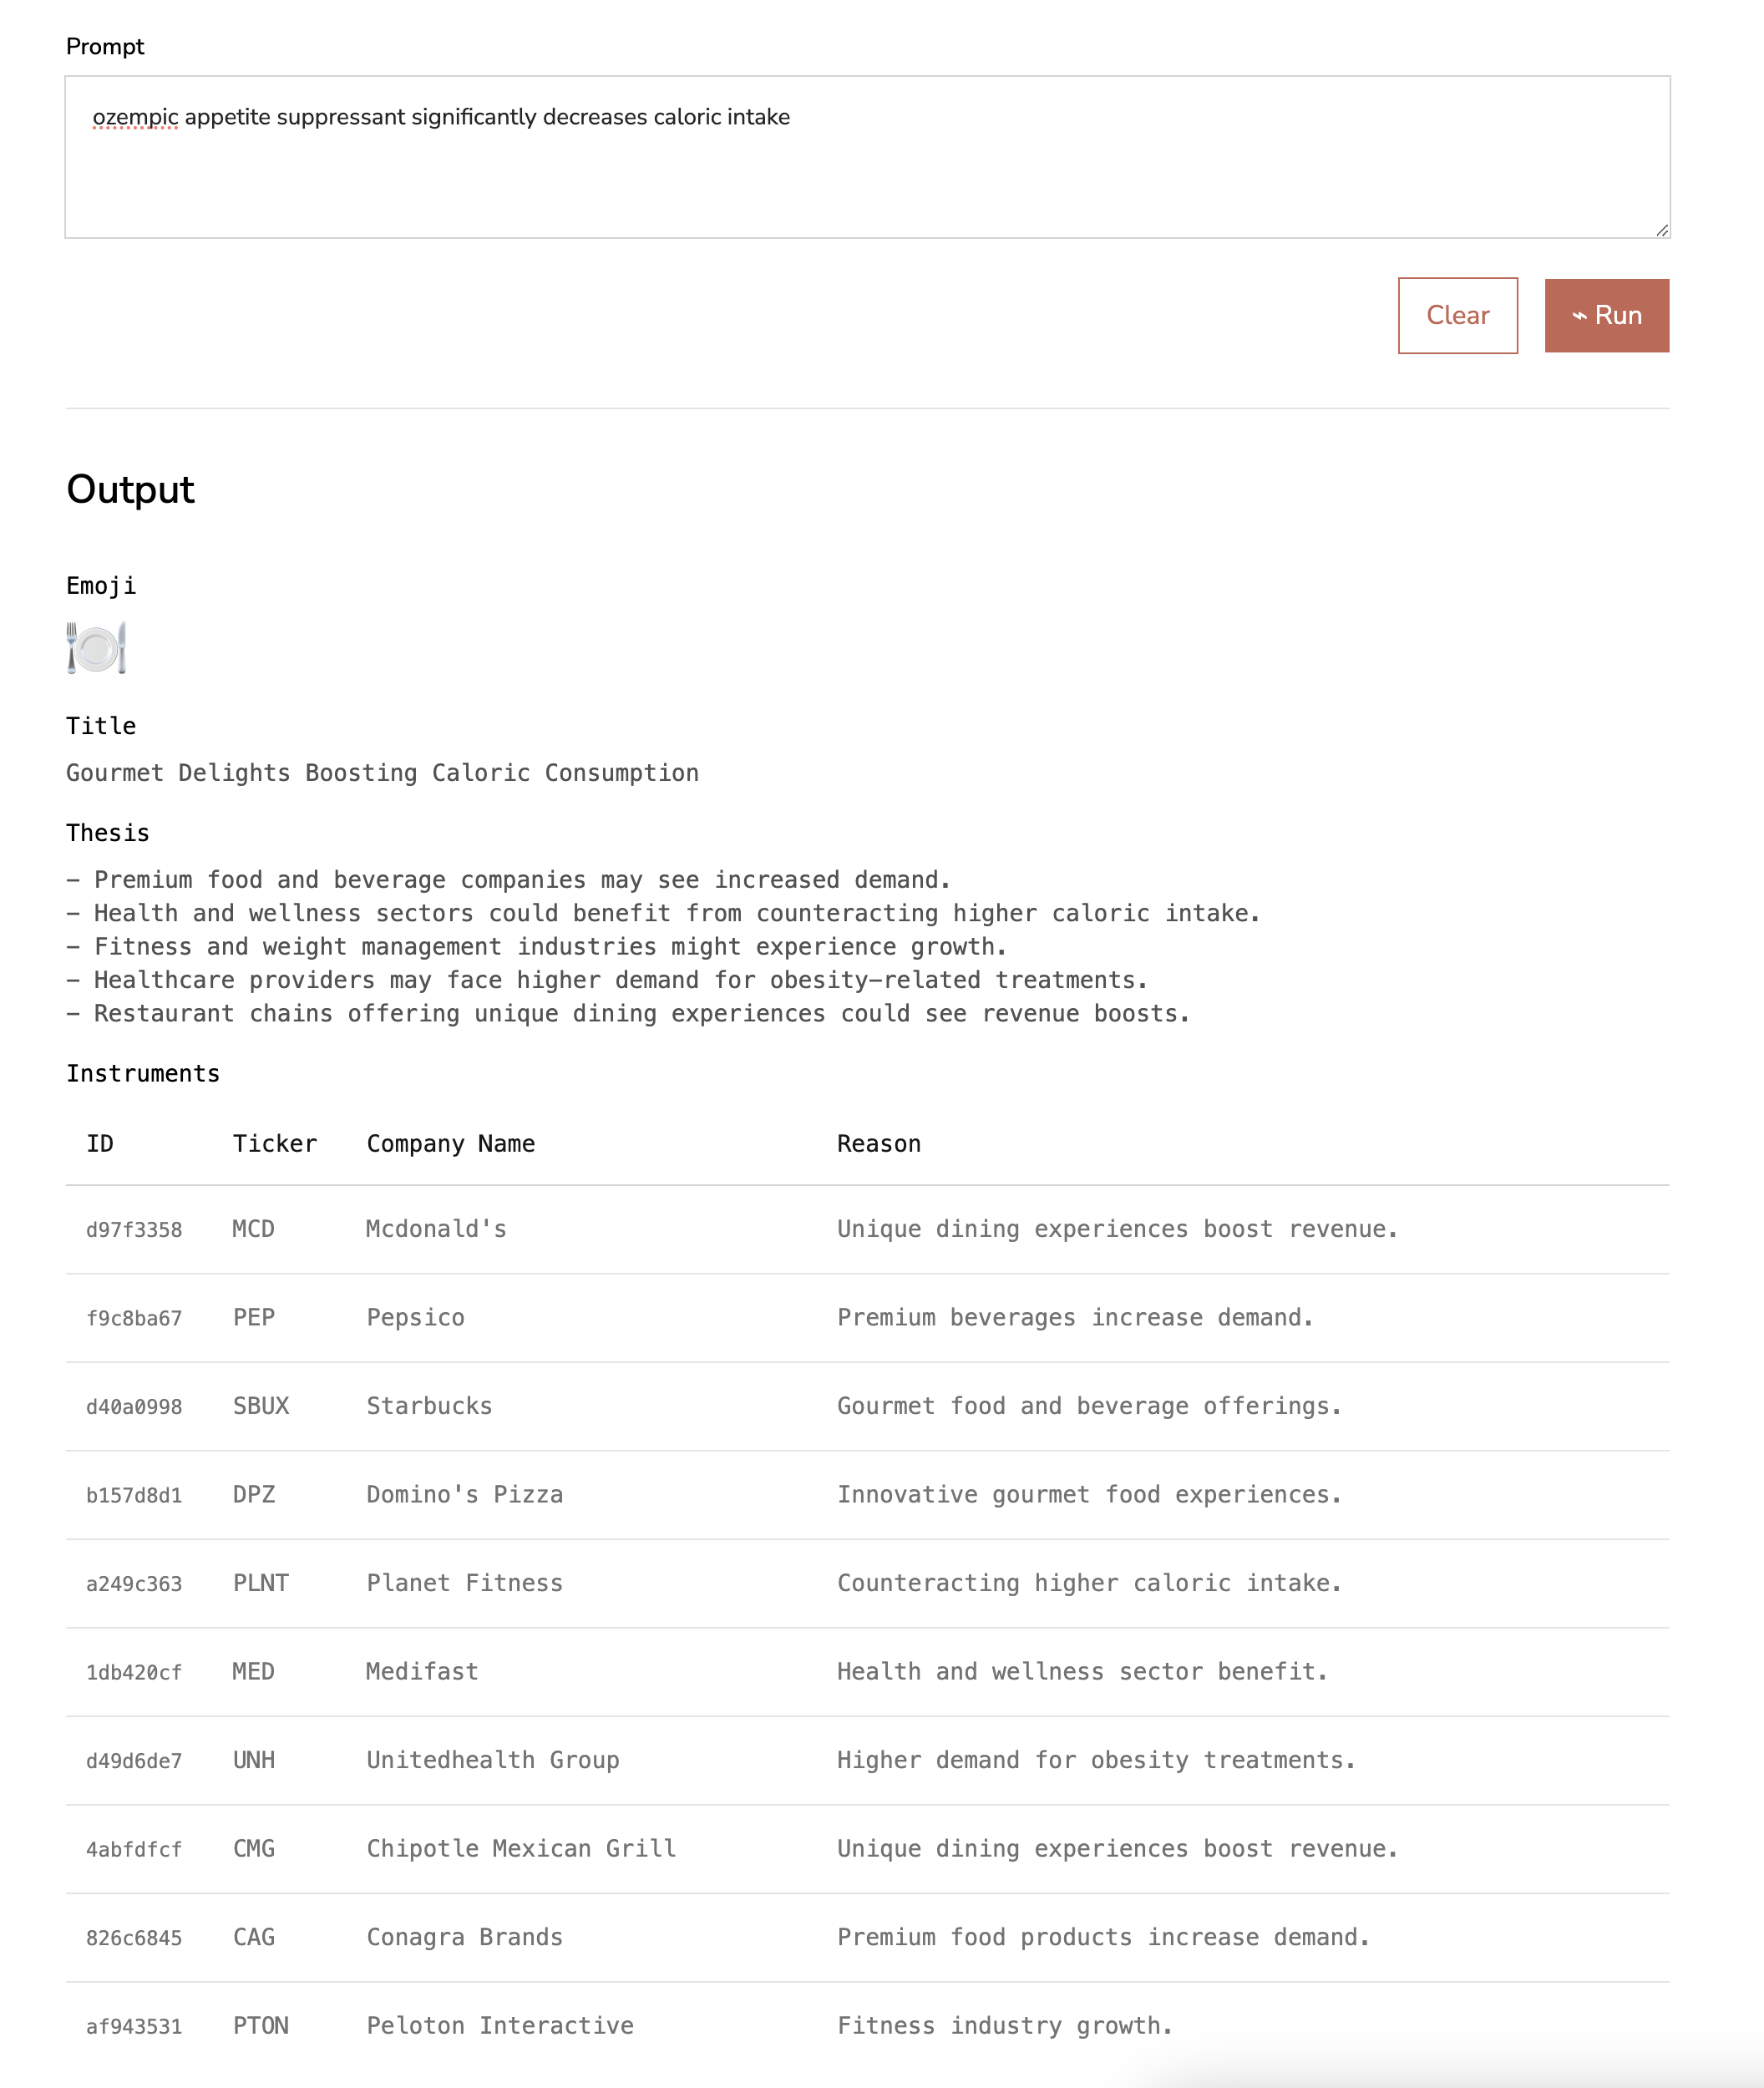Click the 'Thesis' section label
1764x2088 pixels.
(108, 833)
